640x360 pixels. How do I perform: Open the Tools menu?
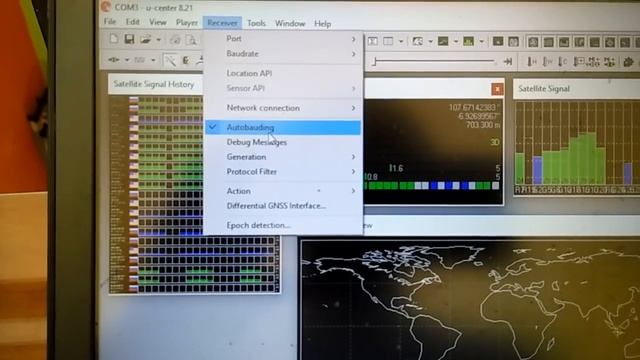coord(256,24)
